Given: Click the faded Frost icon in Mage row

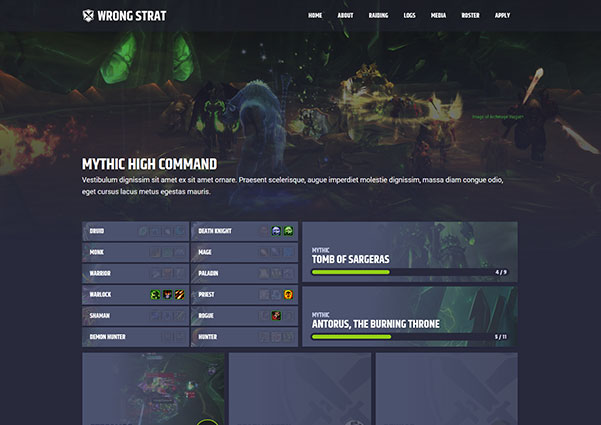Looking at the screenshot, I should click(x=288, y=252).
